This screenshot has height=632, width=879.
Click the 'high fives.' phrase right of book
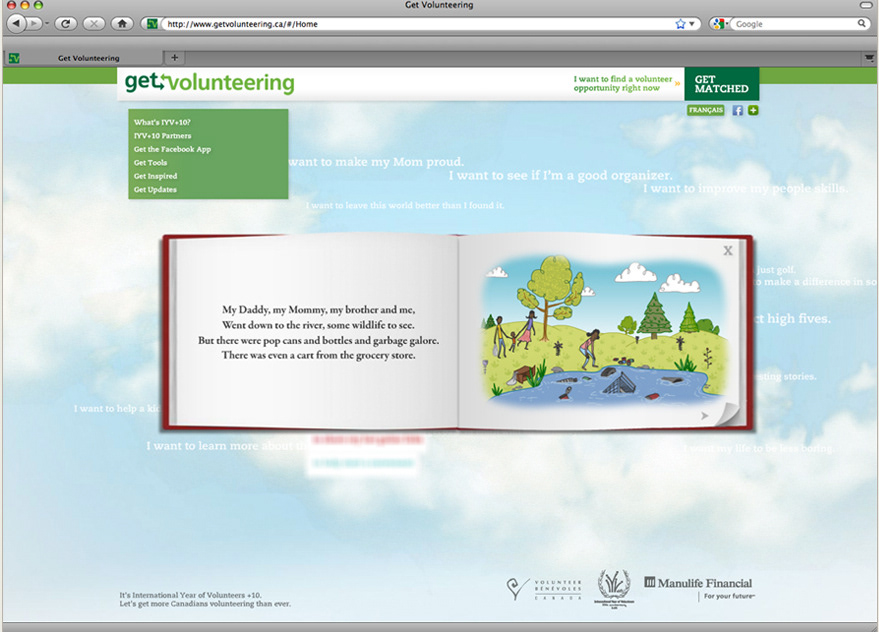pos(794,319)
